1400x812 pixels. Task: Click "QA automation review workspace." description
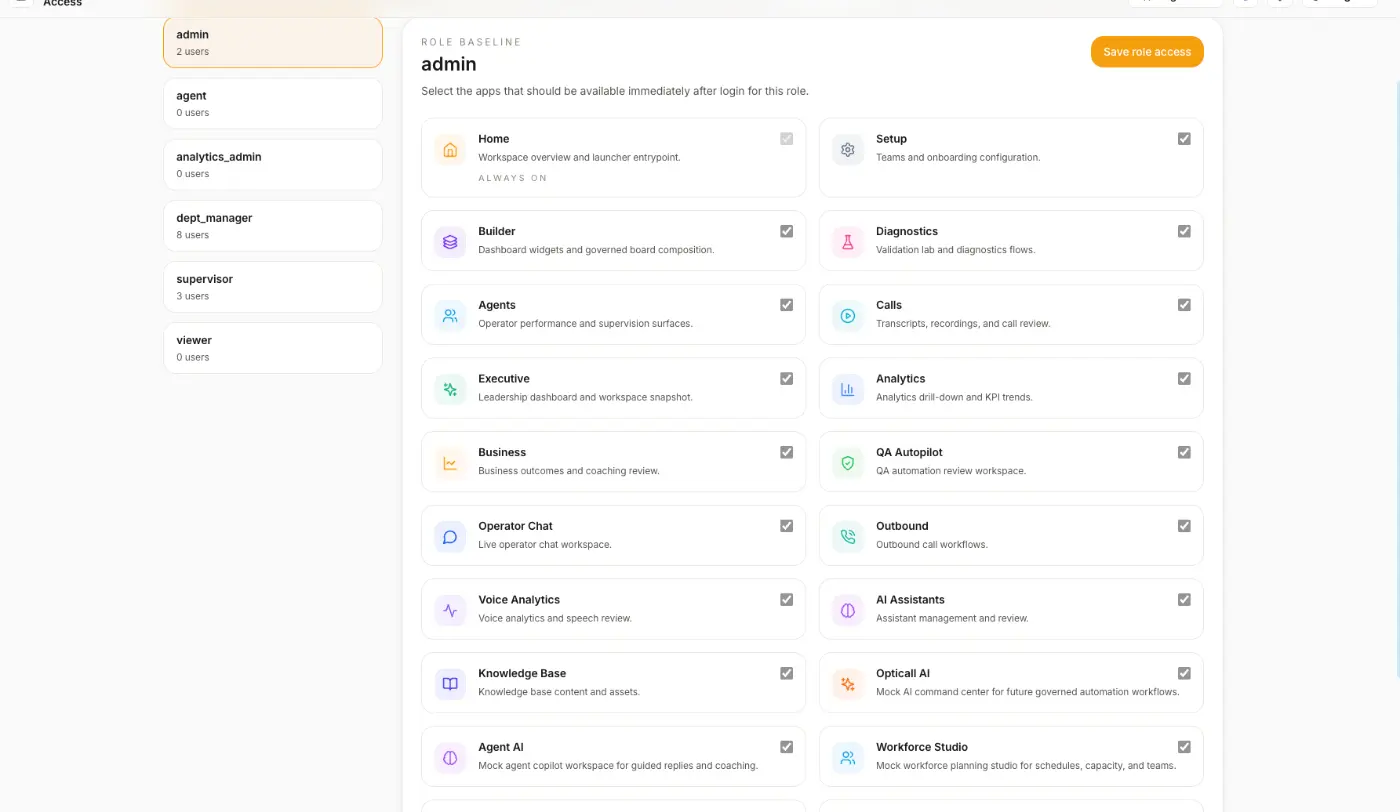tap(951, 470)
